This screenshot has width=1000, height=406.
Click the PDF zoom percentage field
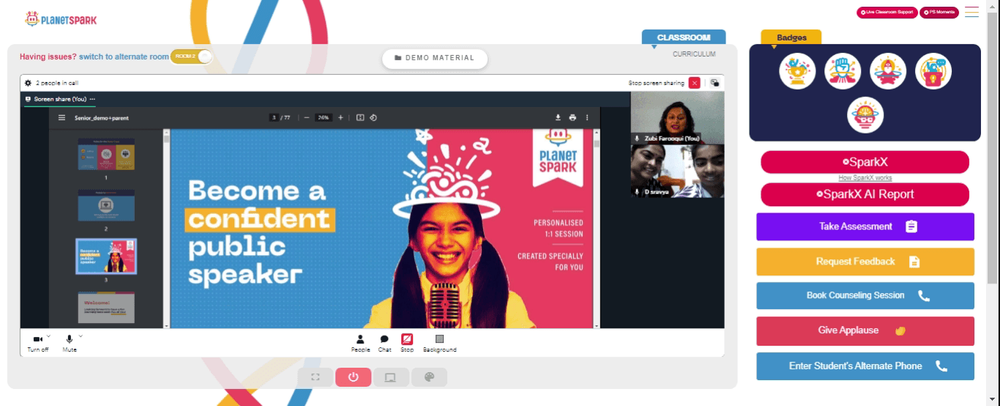(x=323, y=117)
